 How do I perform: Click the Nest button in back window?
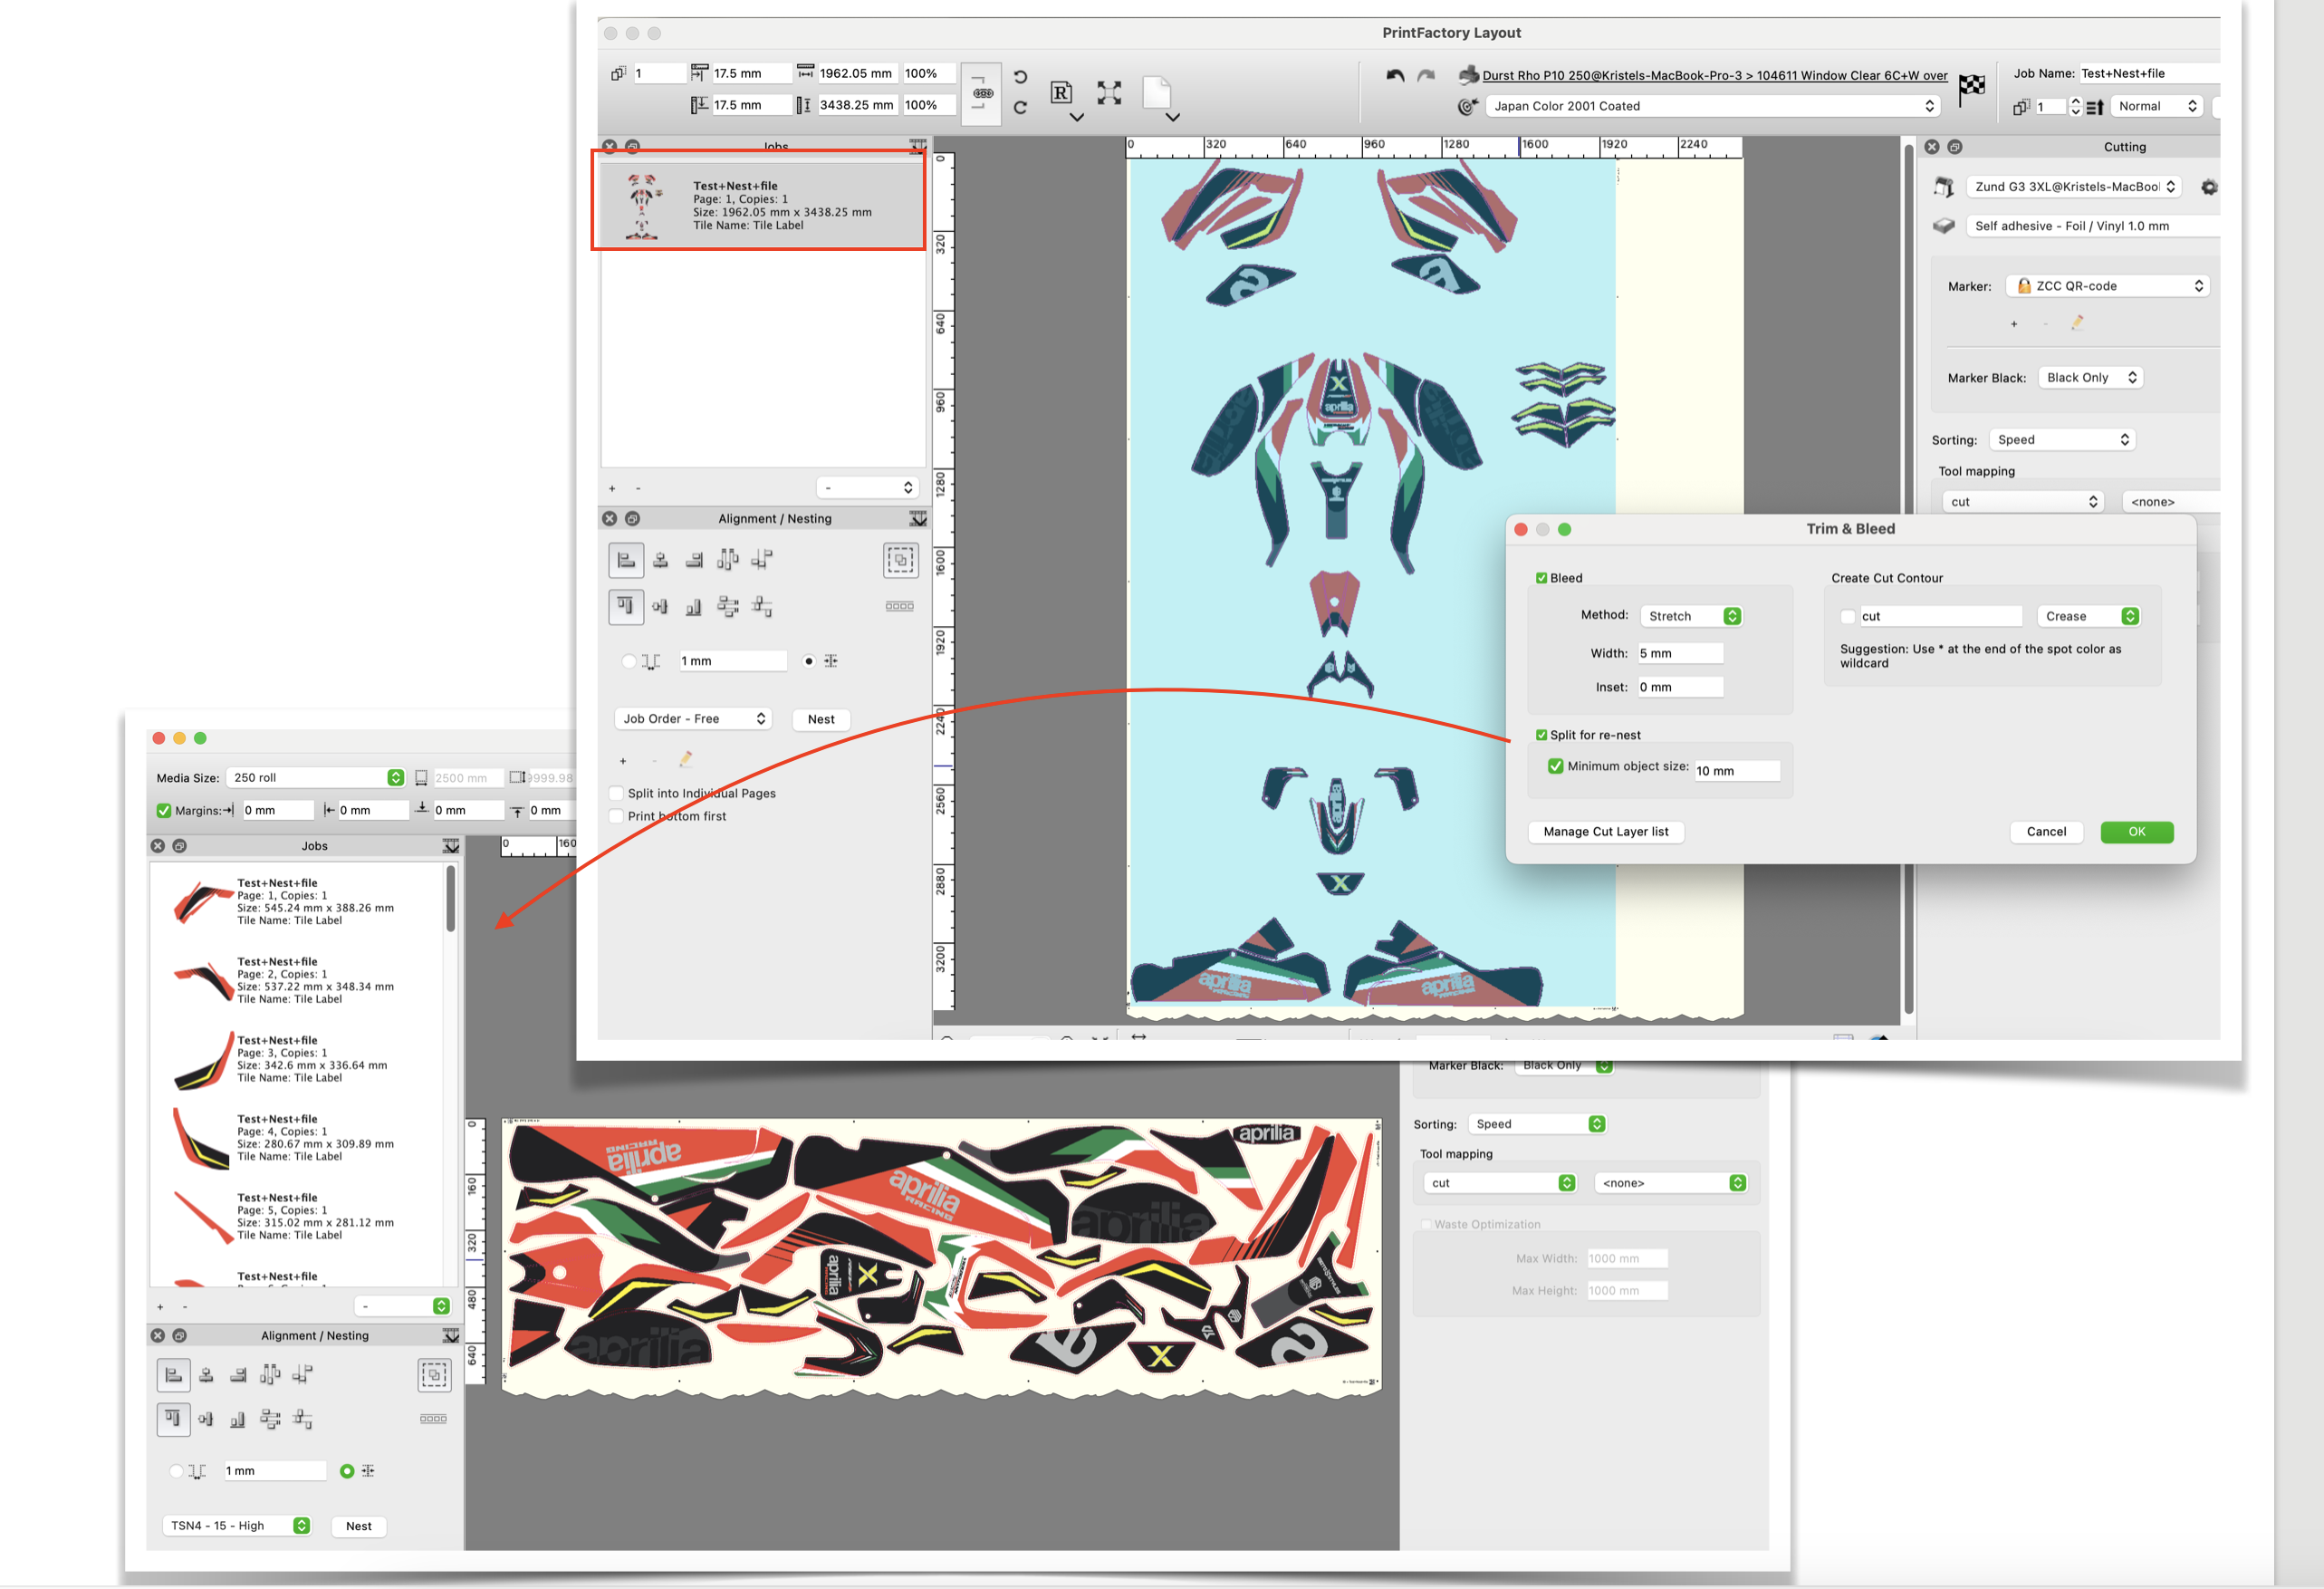pos(359,1527)
